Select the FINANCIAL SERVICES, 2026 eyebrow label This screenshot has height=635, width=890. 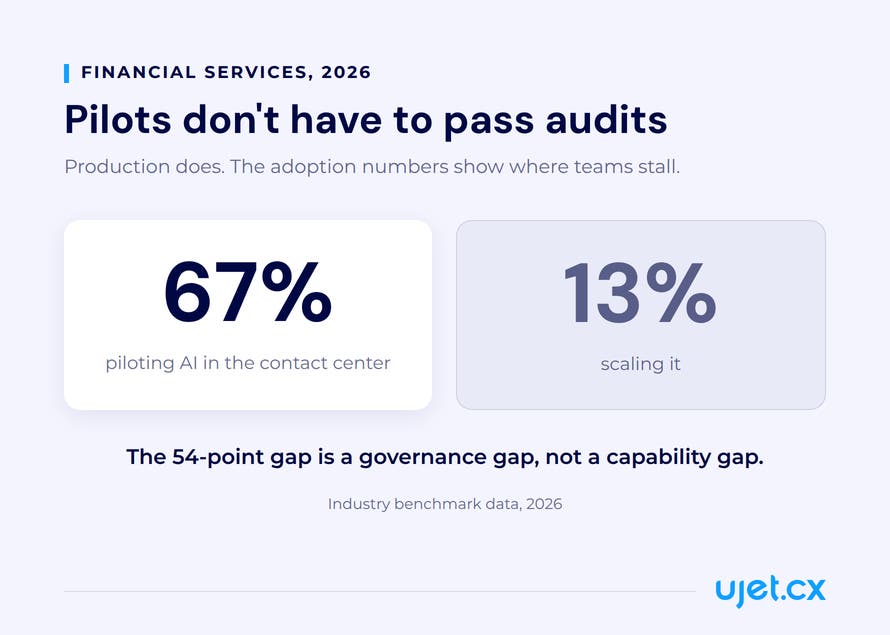[x=226, y=73]
